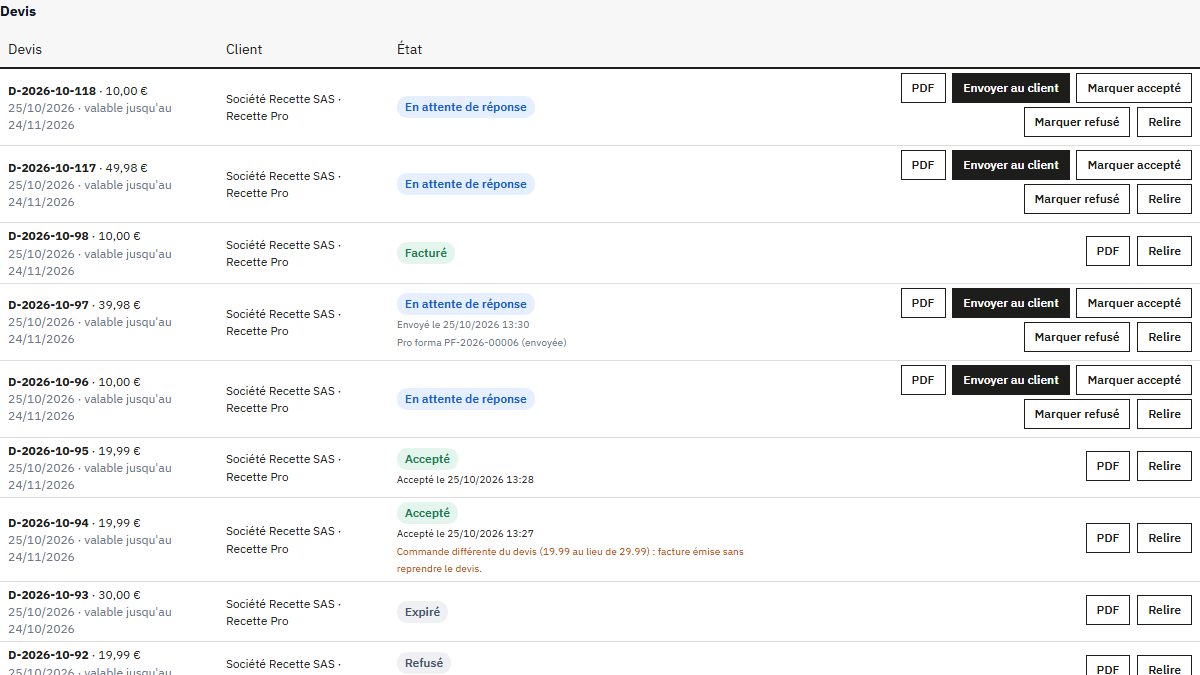The height and width of the screenshot is (675, 1200).
Task: Open the PDF for D-2026-10-96
Action: click(923, 380)
